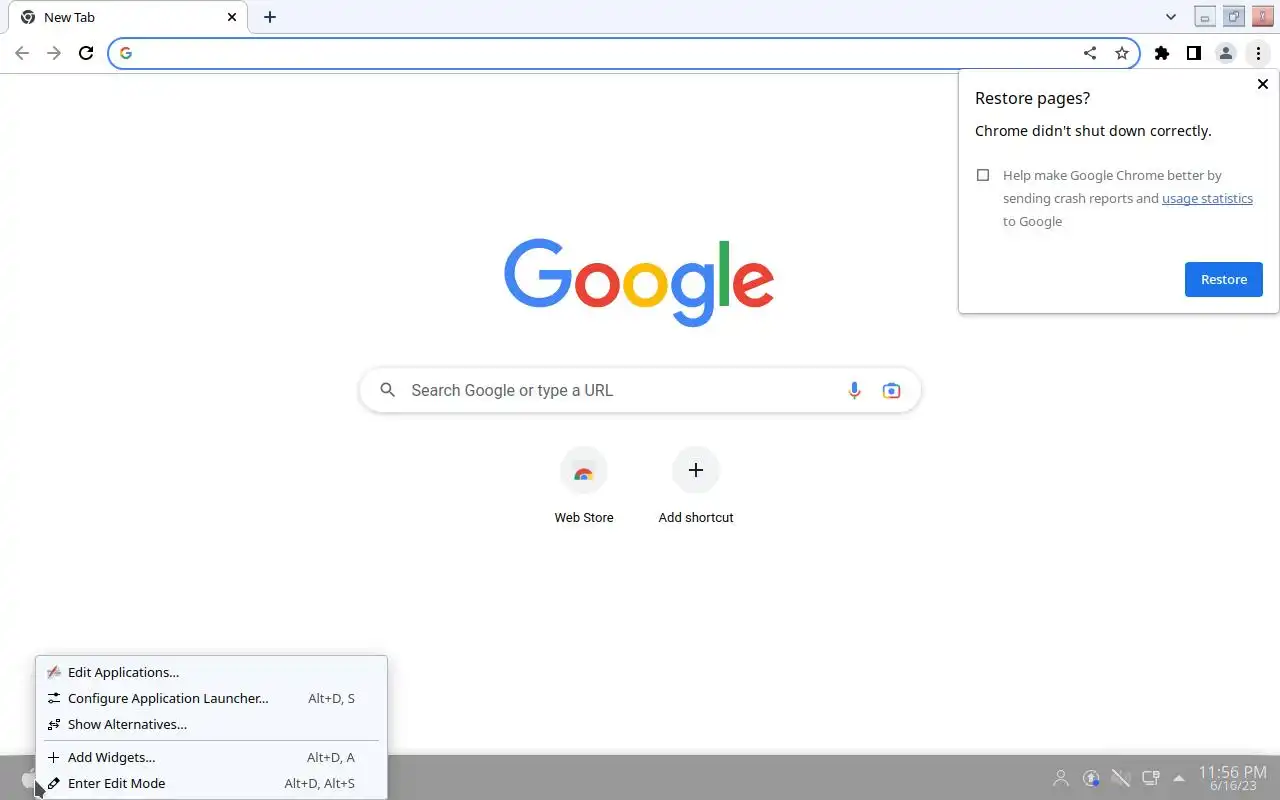Image resolution: width=1280 pixels, height=800 pixels.
Task: Start voice search with the microphone
Action: 854,390
